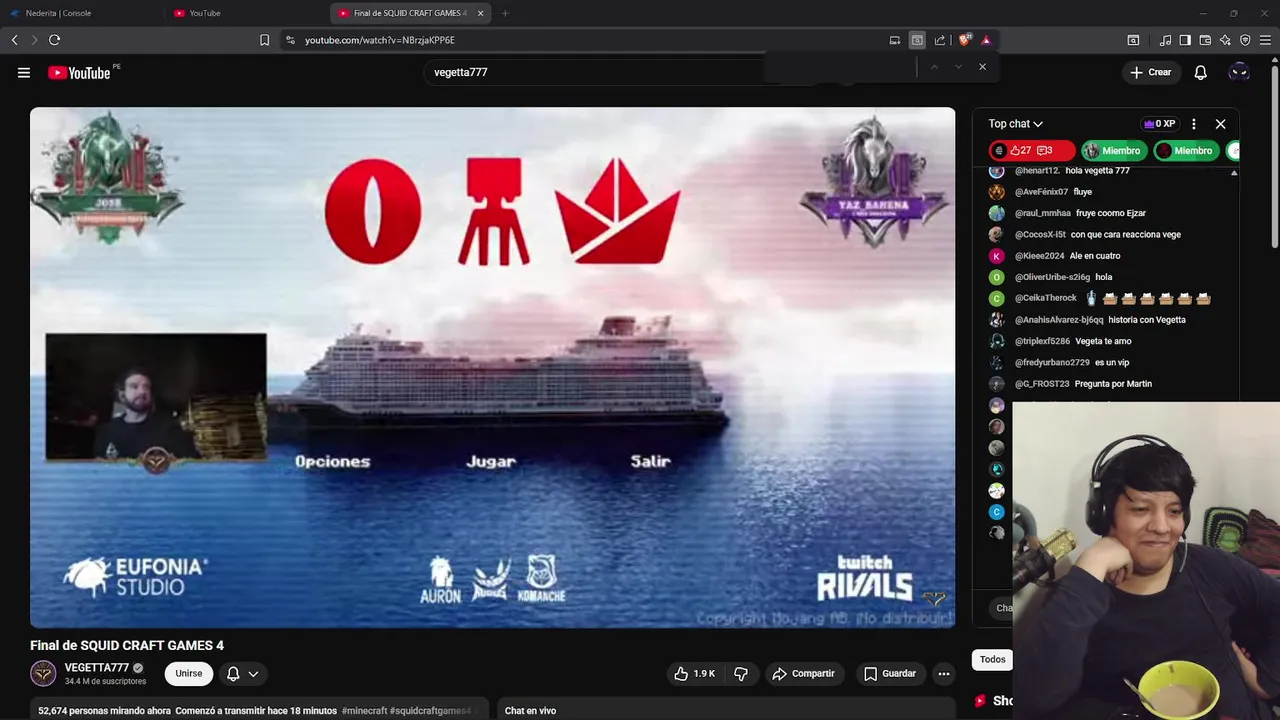Toggle the browser sidebar panel icon
The width and height of the screenshot is (1280, 720).
pos(1185,40)
